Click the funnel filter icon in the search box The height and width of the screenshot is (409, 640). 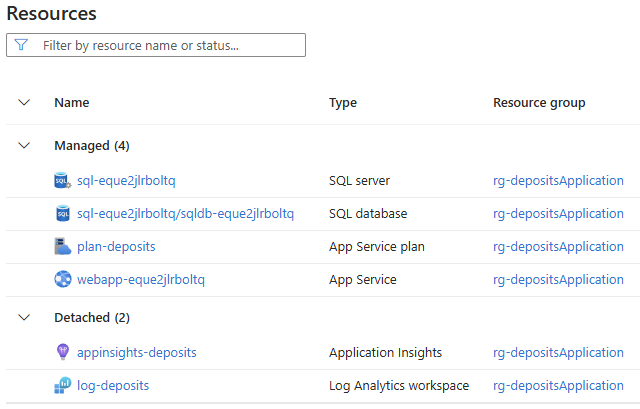coord(21,45)
